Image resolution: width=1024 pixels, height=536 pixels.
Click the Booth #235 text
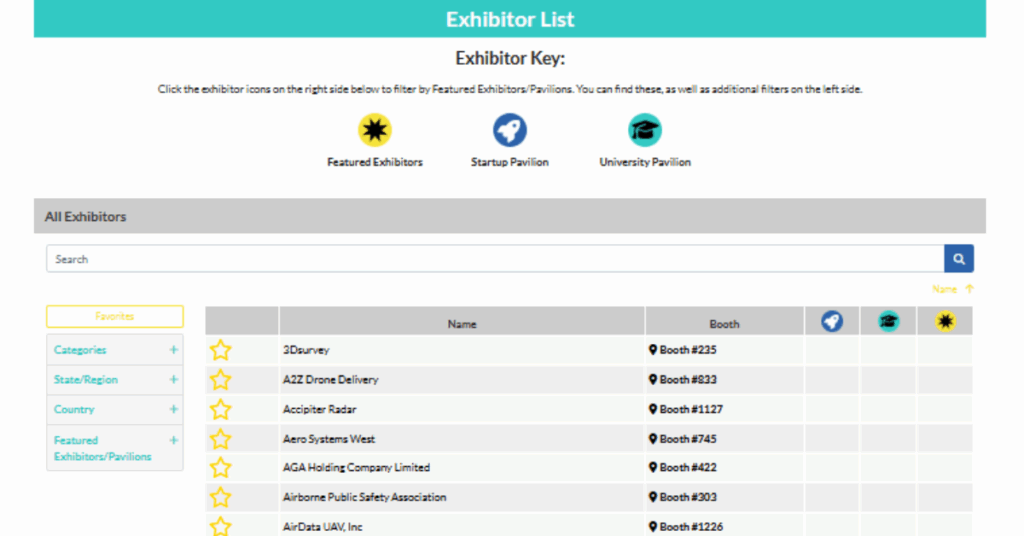tap(688, 350)
